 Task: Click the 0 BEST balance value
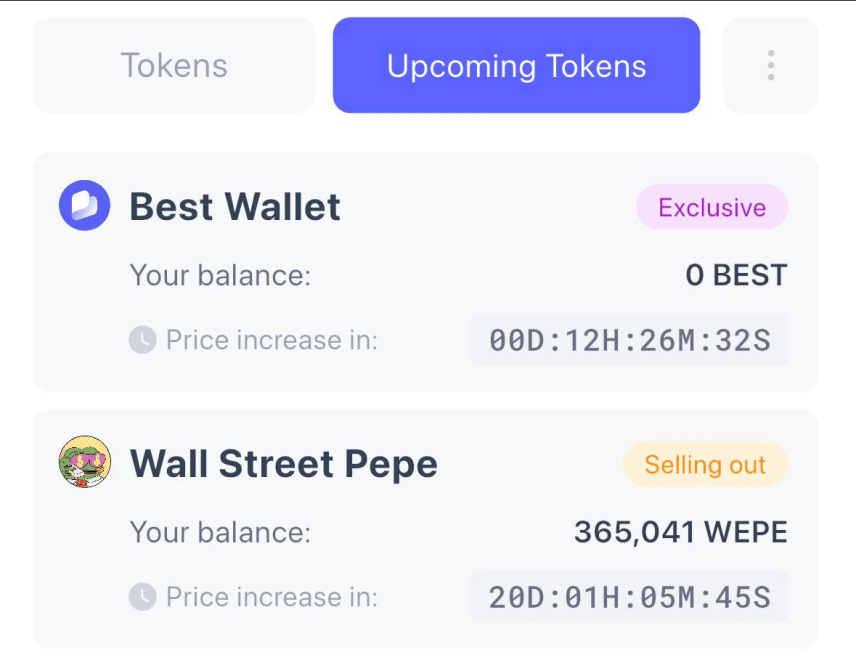tap(736, 275)
